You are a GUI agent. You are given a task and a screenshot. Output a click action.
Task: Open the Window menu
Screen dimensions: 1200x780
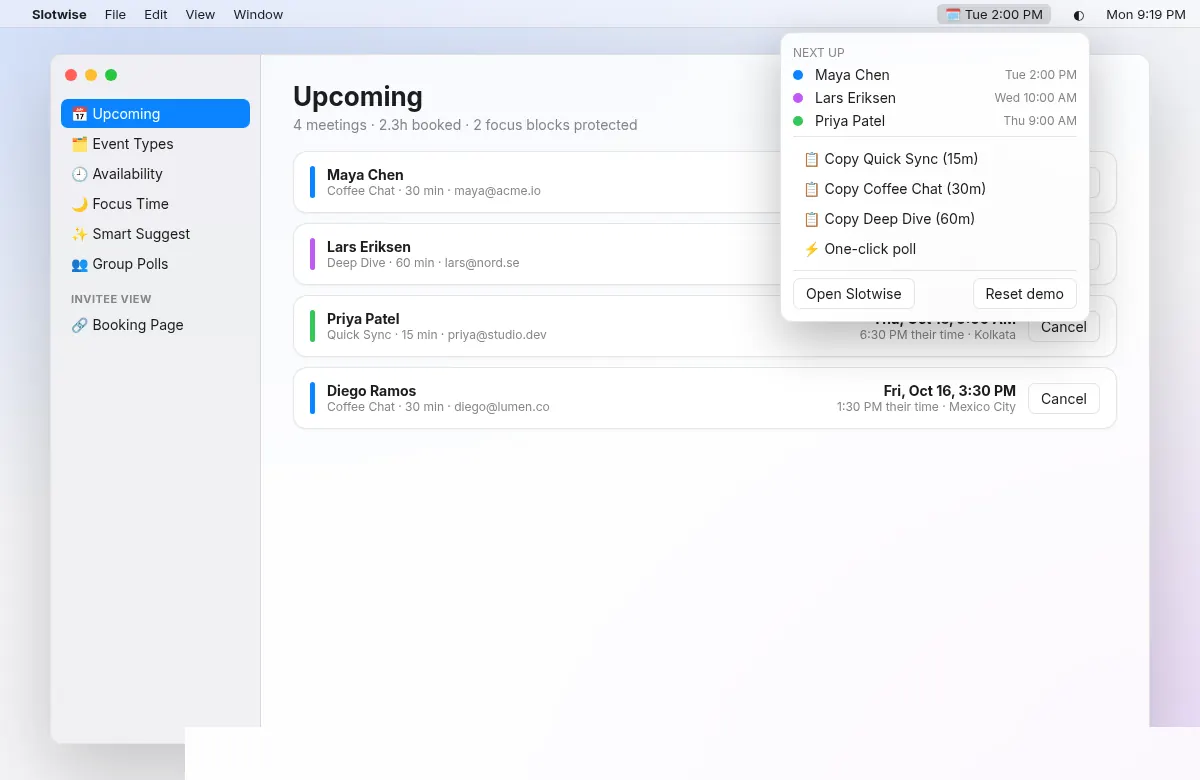pos(258,14)
